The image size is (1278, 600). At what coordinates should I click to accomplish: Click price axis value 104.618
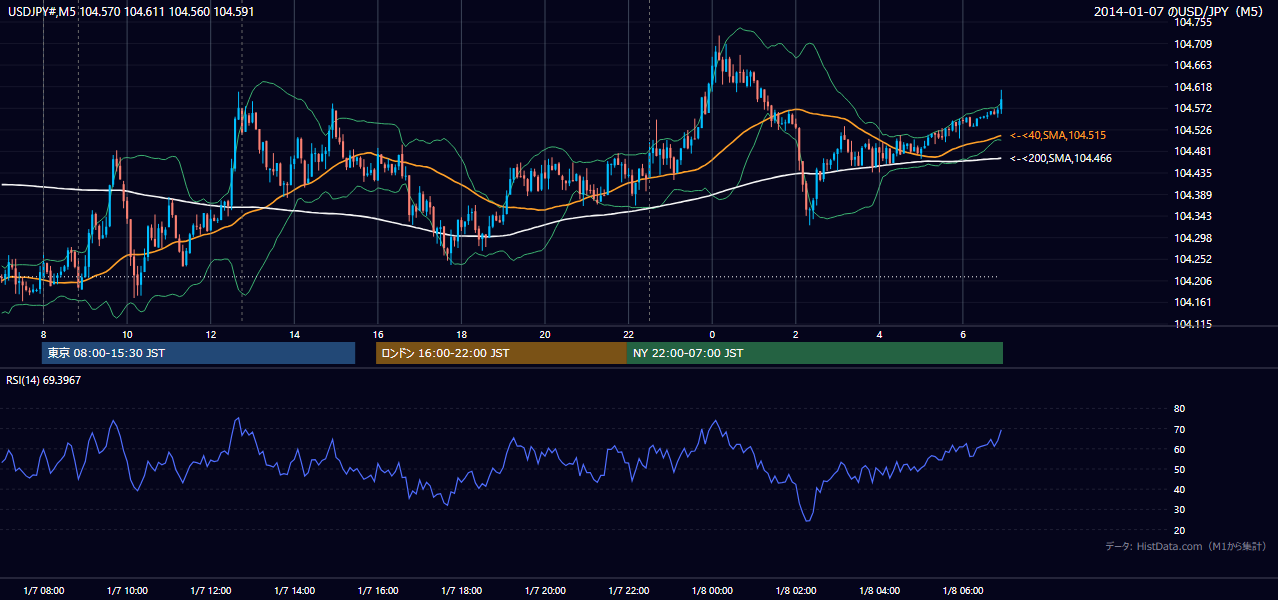(1195, 87)
